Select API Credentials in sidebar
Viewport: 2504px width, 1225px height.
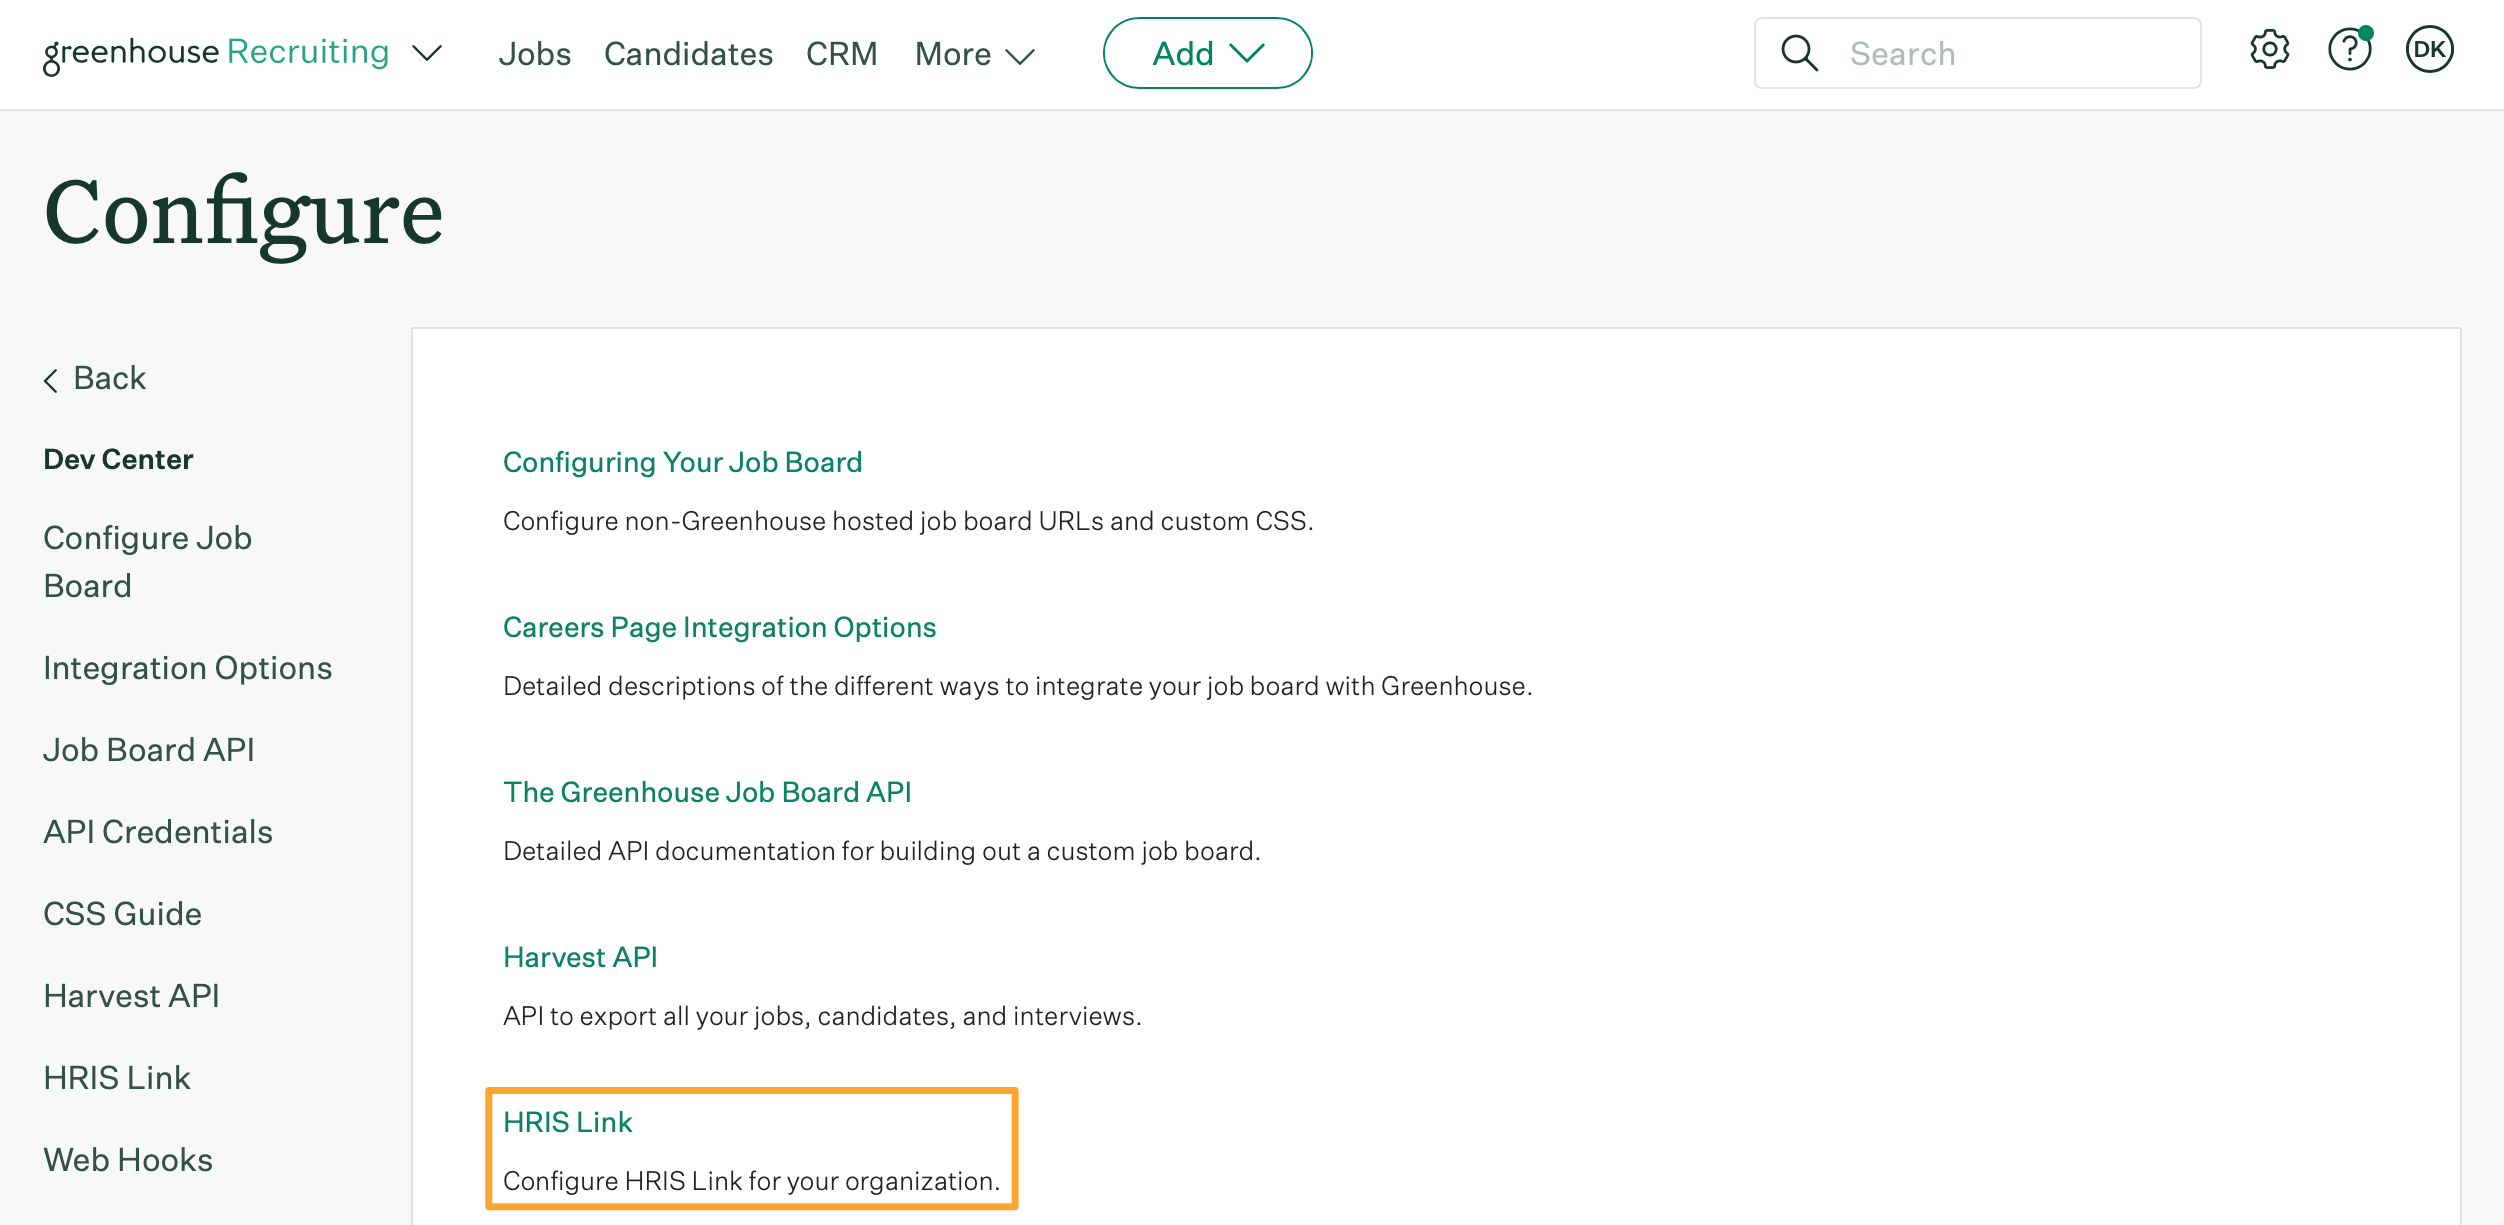click(158, 831)
